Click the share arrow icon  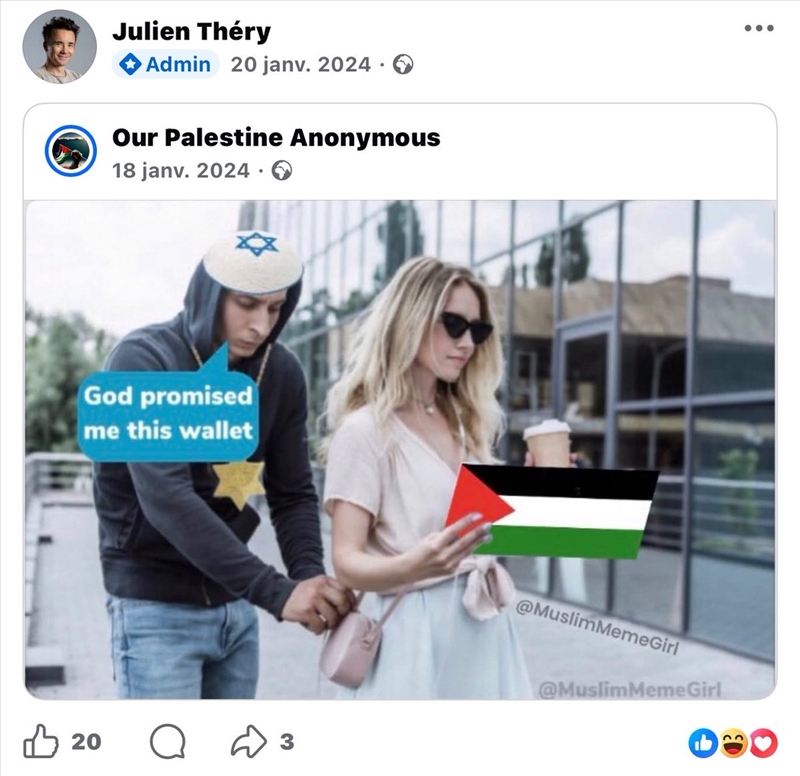point(248,741)
